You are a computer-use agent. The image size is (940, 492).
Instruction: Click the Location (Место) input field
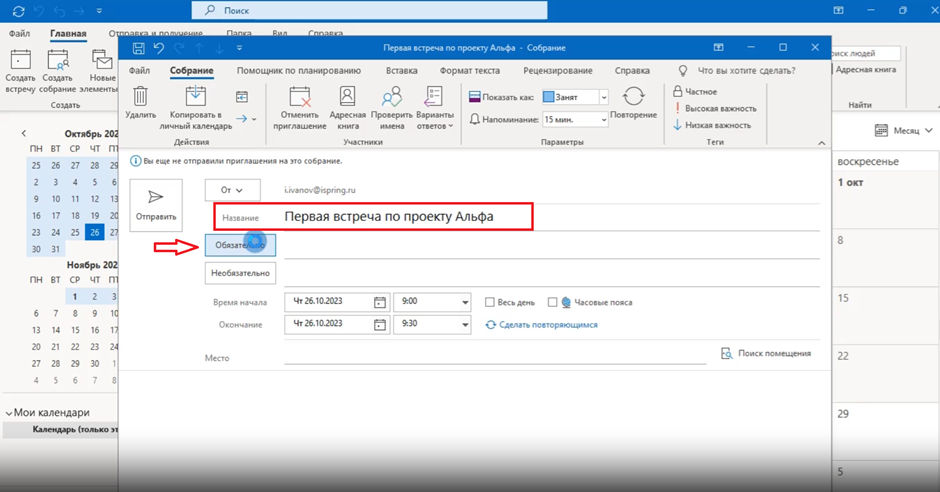click(x=495, y=357)
